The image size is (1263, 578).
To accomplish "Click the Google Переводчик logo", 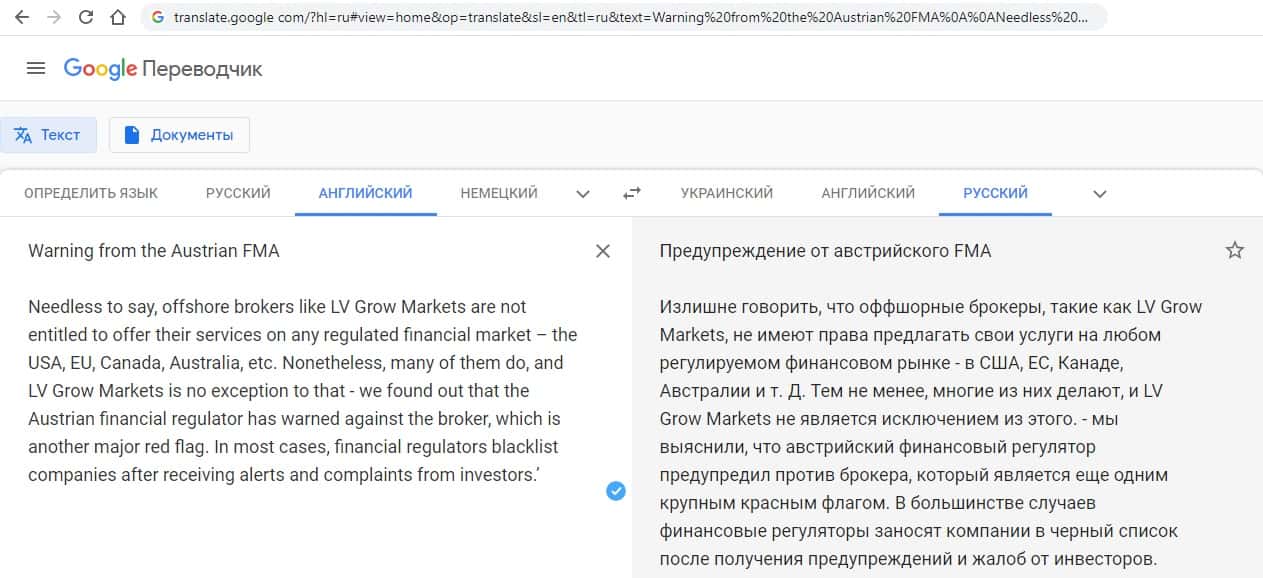I will click(163, 68).
